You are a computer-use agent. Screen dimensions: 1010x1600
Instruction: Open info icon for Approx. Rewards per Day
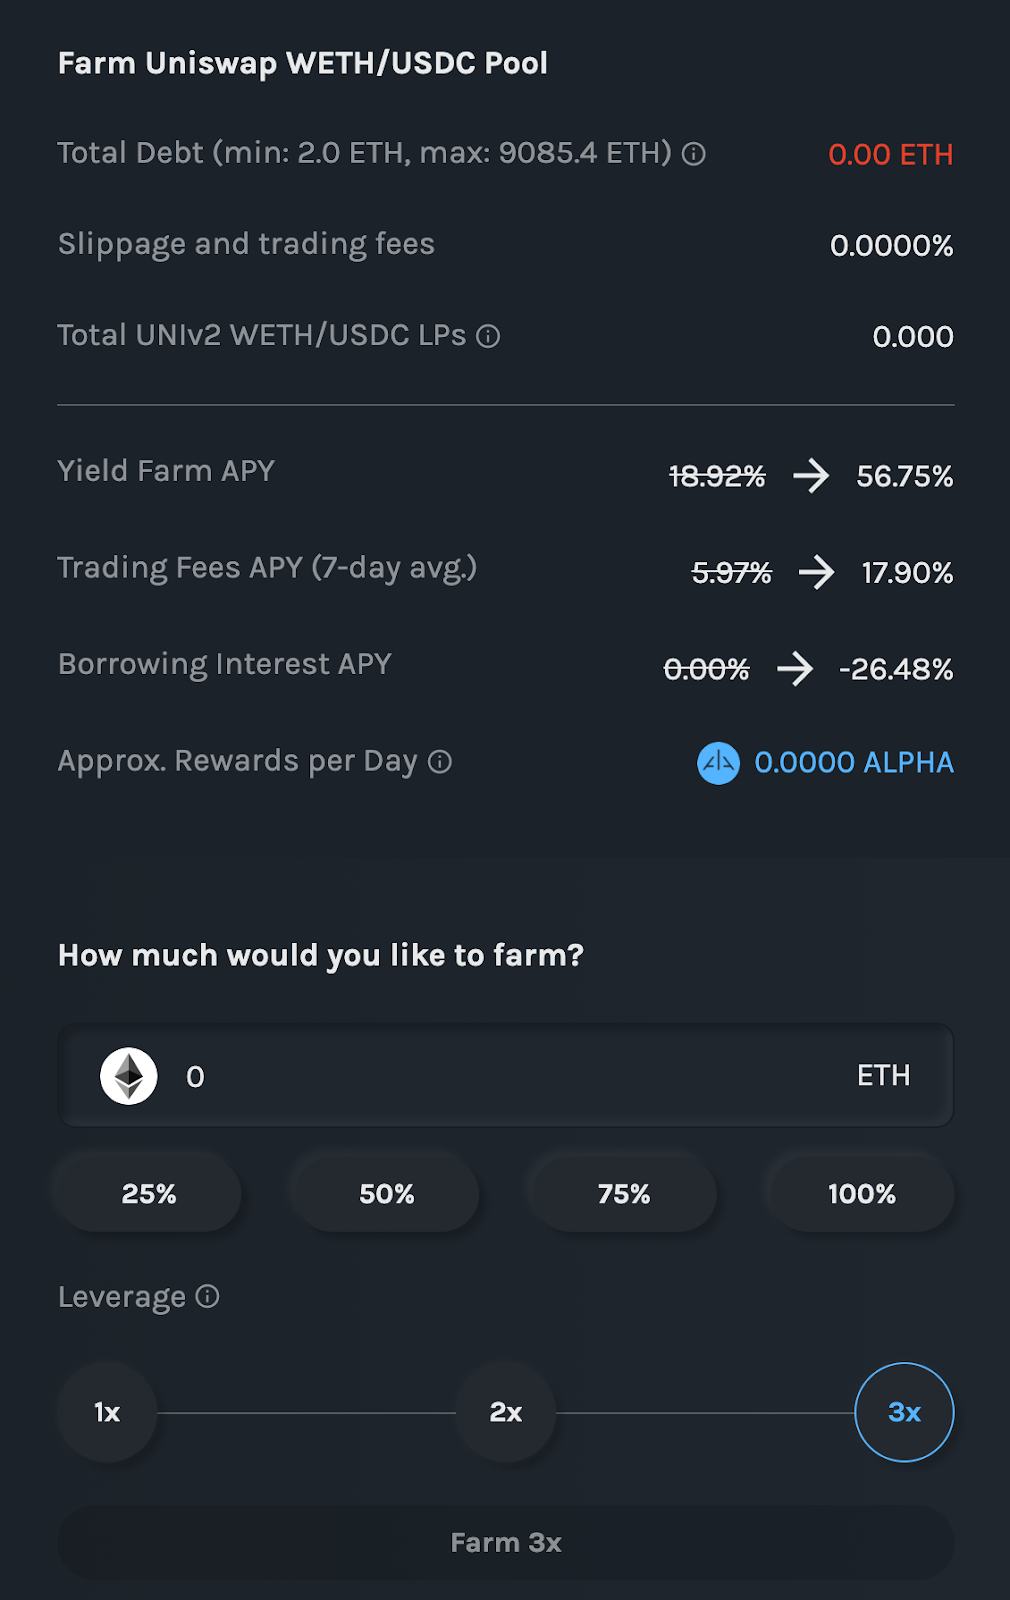pos(440,762)
